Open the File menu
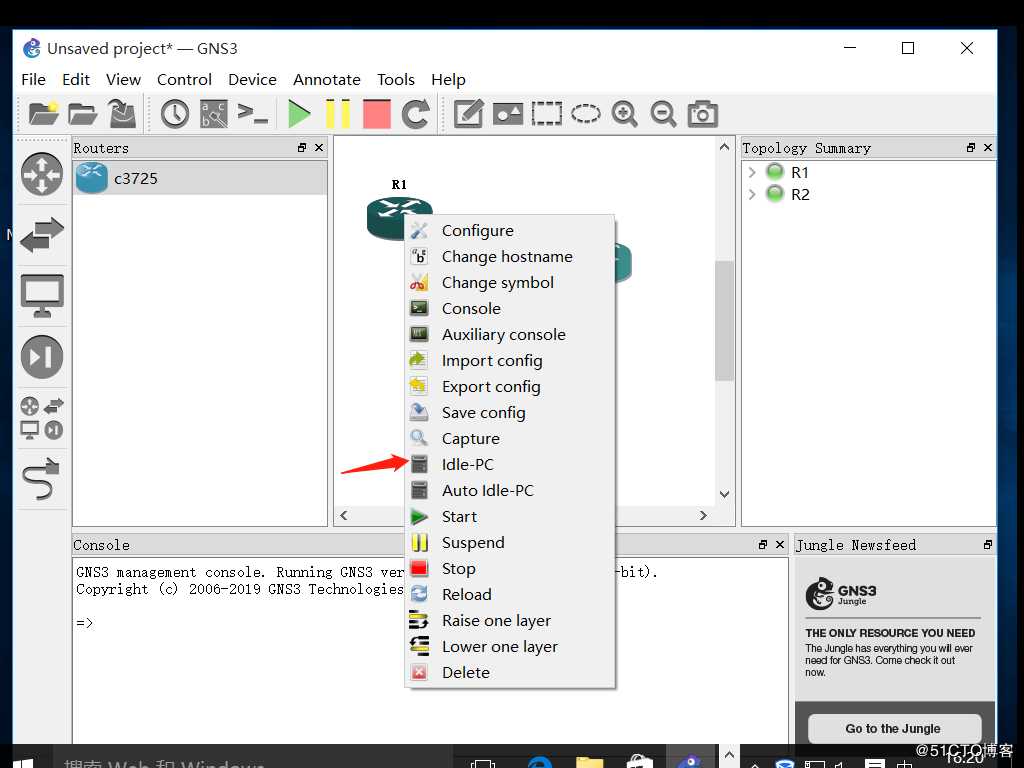Viewport: 1024px width, 768px height. tap(33, 80)
